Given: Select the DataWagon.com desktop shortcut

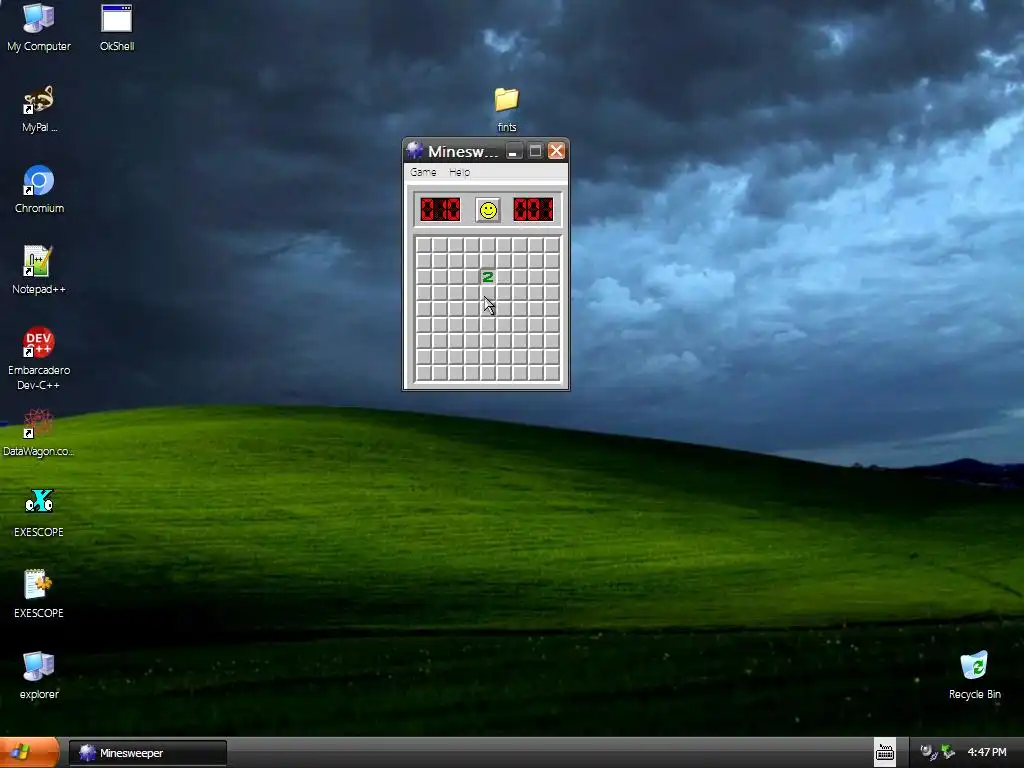Looking at the screenshot, I should 39,432.
